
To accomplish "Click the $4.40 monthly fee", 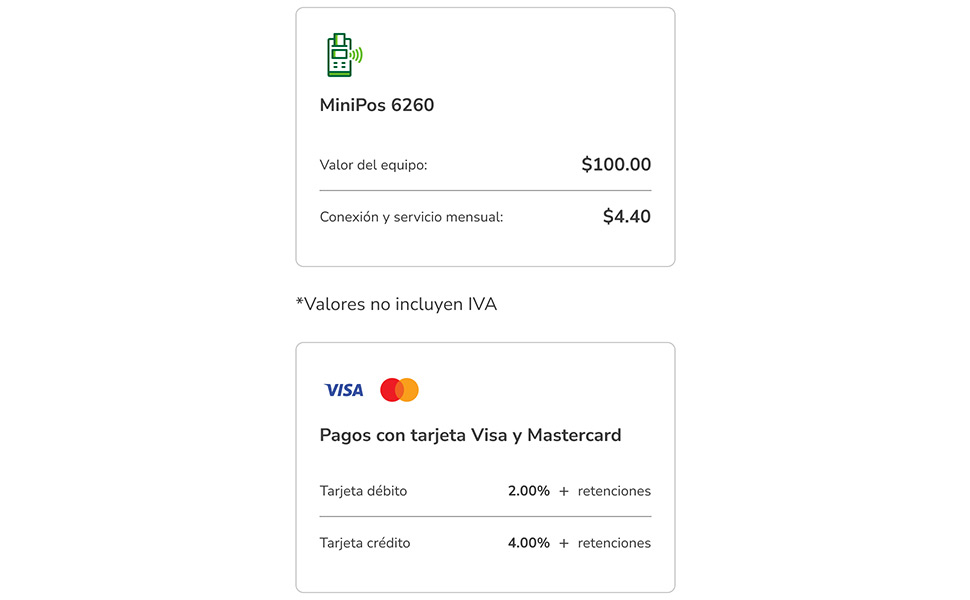I will click(x=627, y=216).
